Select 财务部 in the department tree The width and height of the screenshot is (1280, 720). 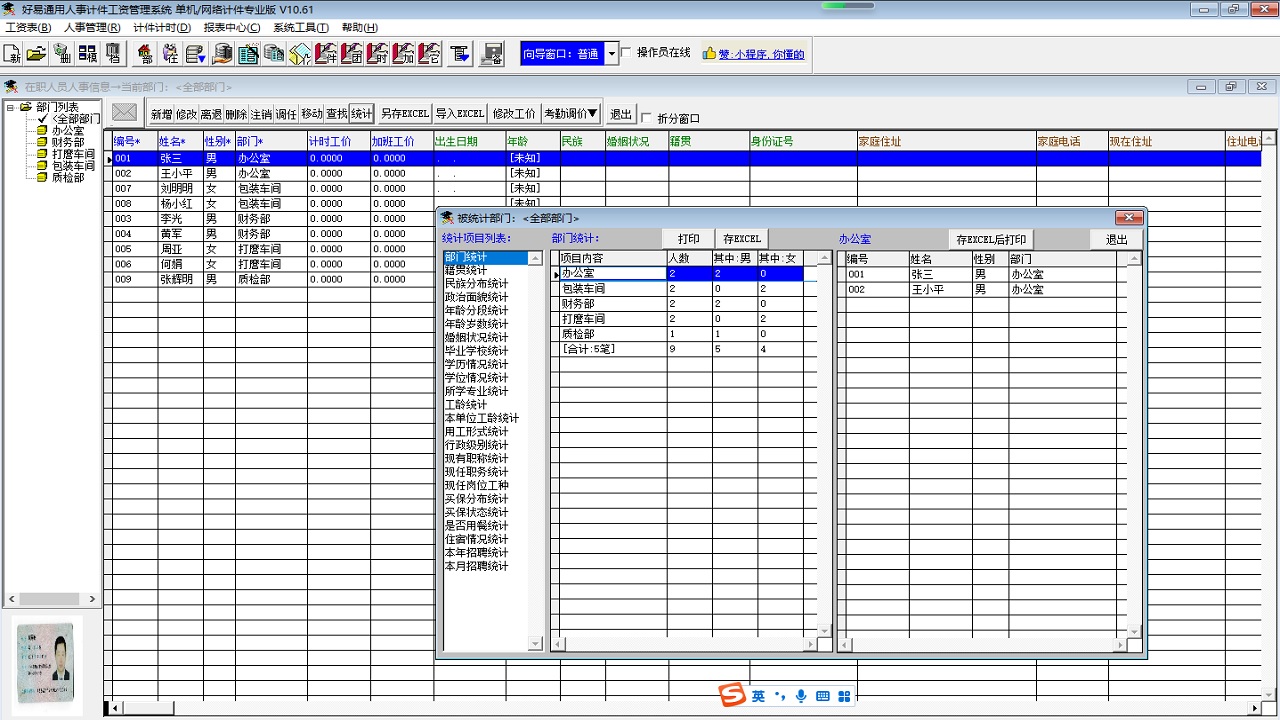pyautogui.click(x=68, y=142)
